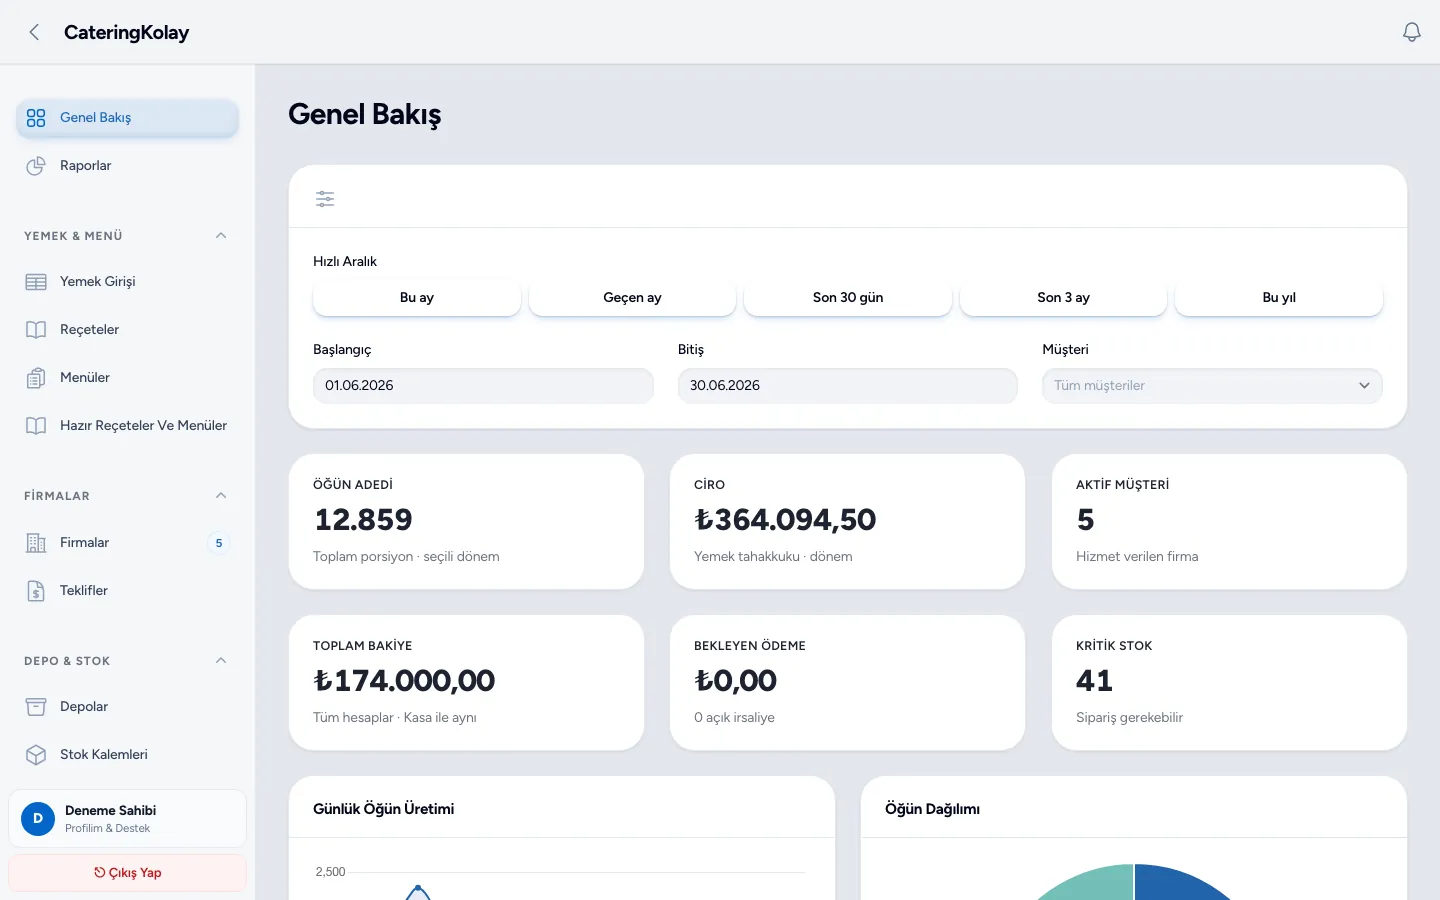Click the Öğün Adedi card value 12.859
Viewport: 1440px width, 900px height.
click(x=363, y=520)
